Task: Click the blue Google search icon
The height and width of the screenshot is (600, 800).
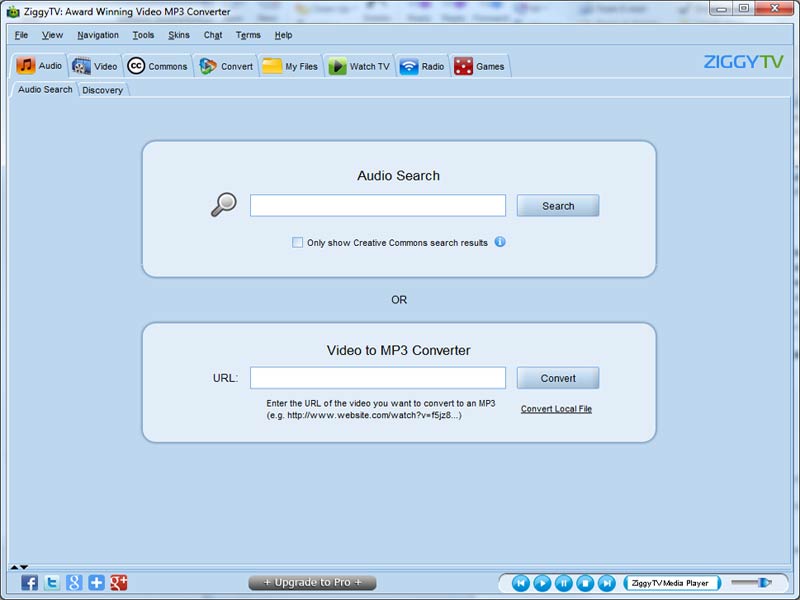Action: coord(74,582)
